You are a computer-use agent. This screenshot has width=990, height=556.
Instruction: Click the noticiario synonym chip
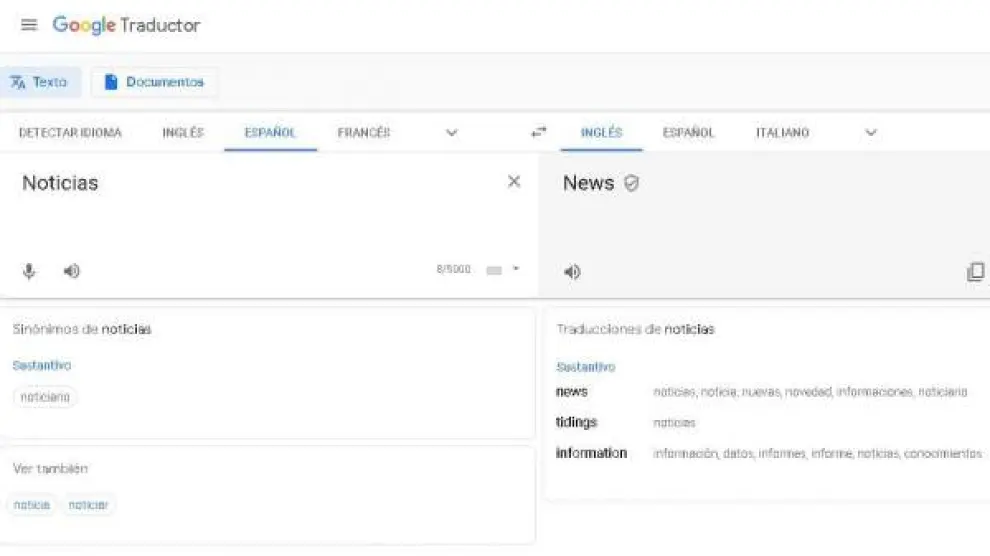[x=45, y=397]
